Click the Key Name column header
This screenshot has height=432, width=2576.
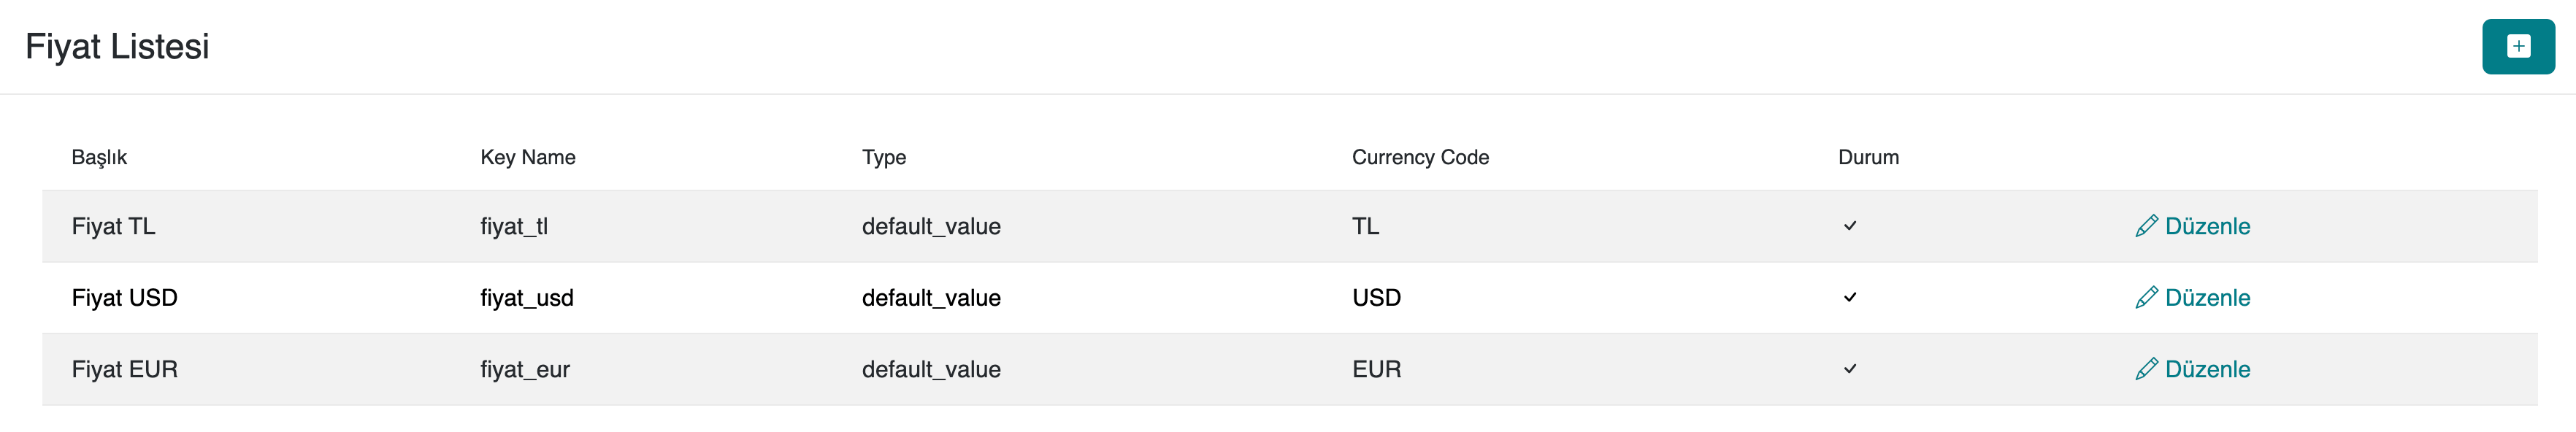coord(527,157)
